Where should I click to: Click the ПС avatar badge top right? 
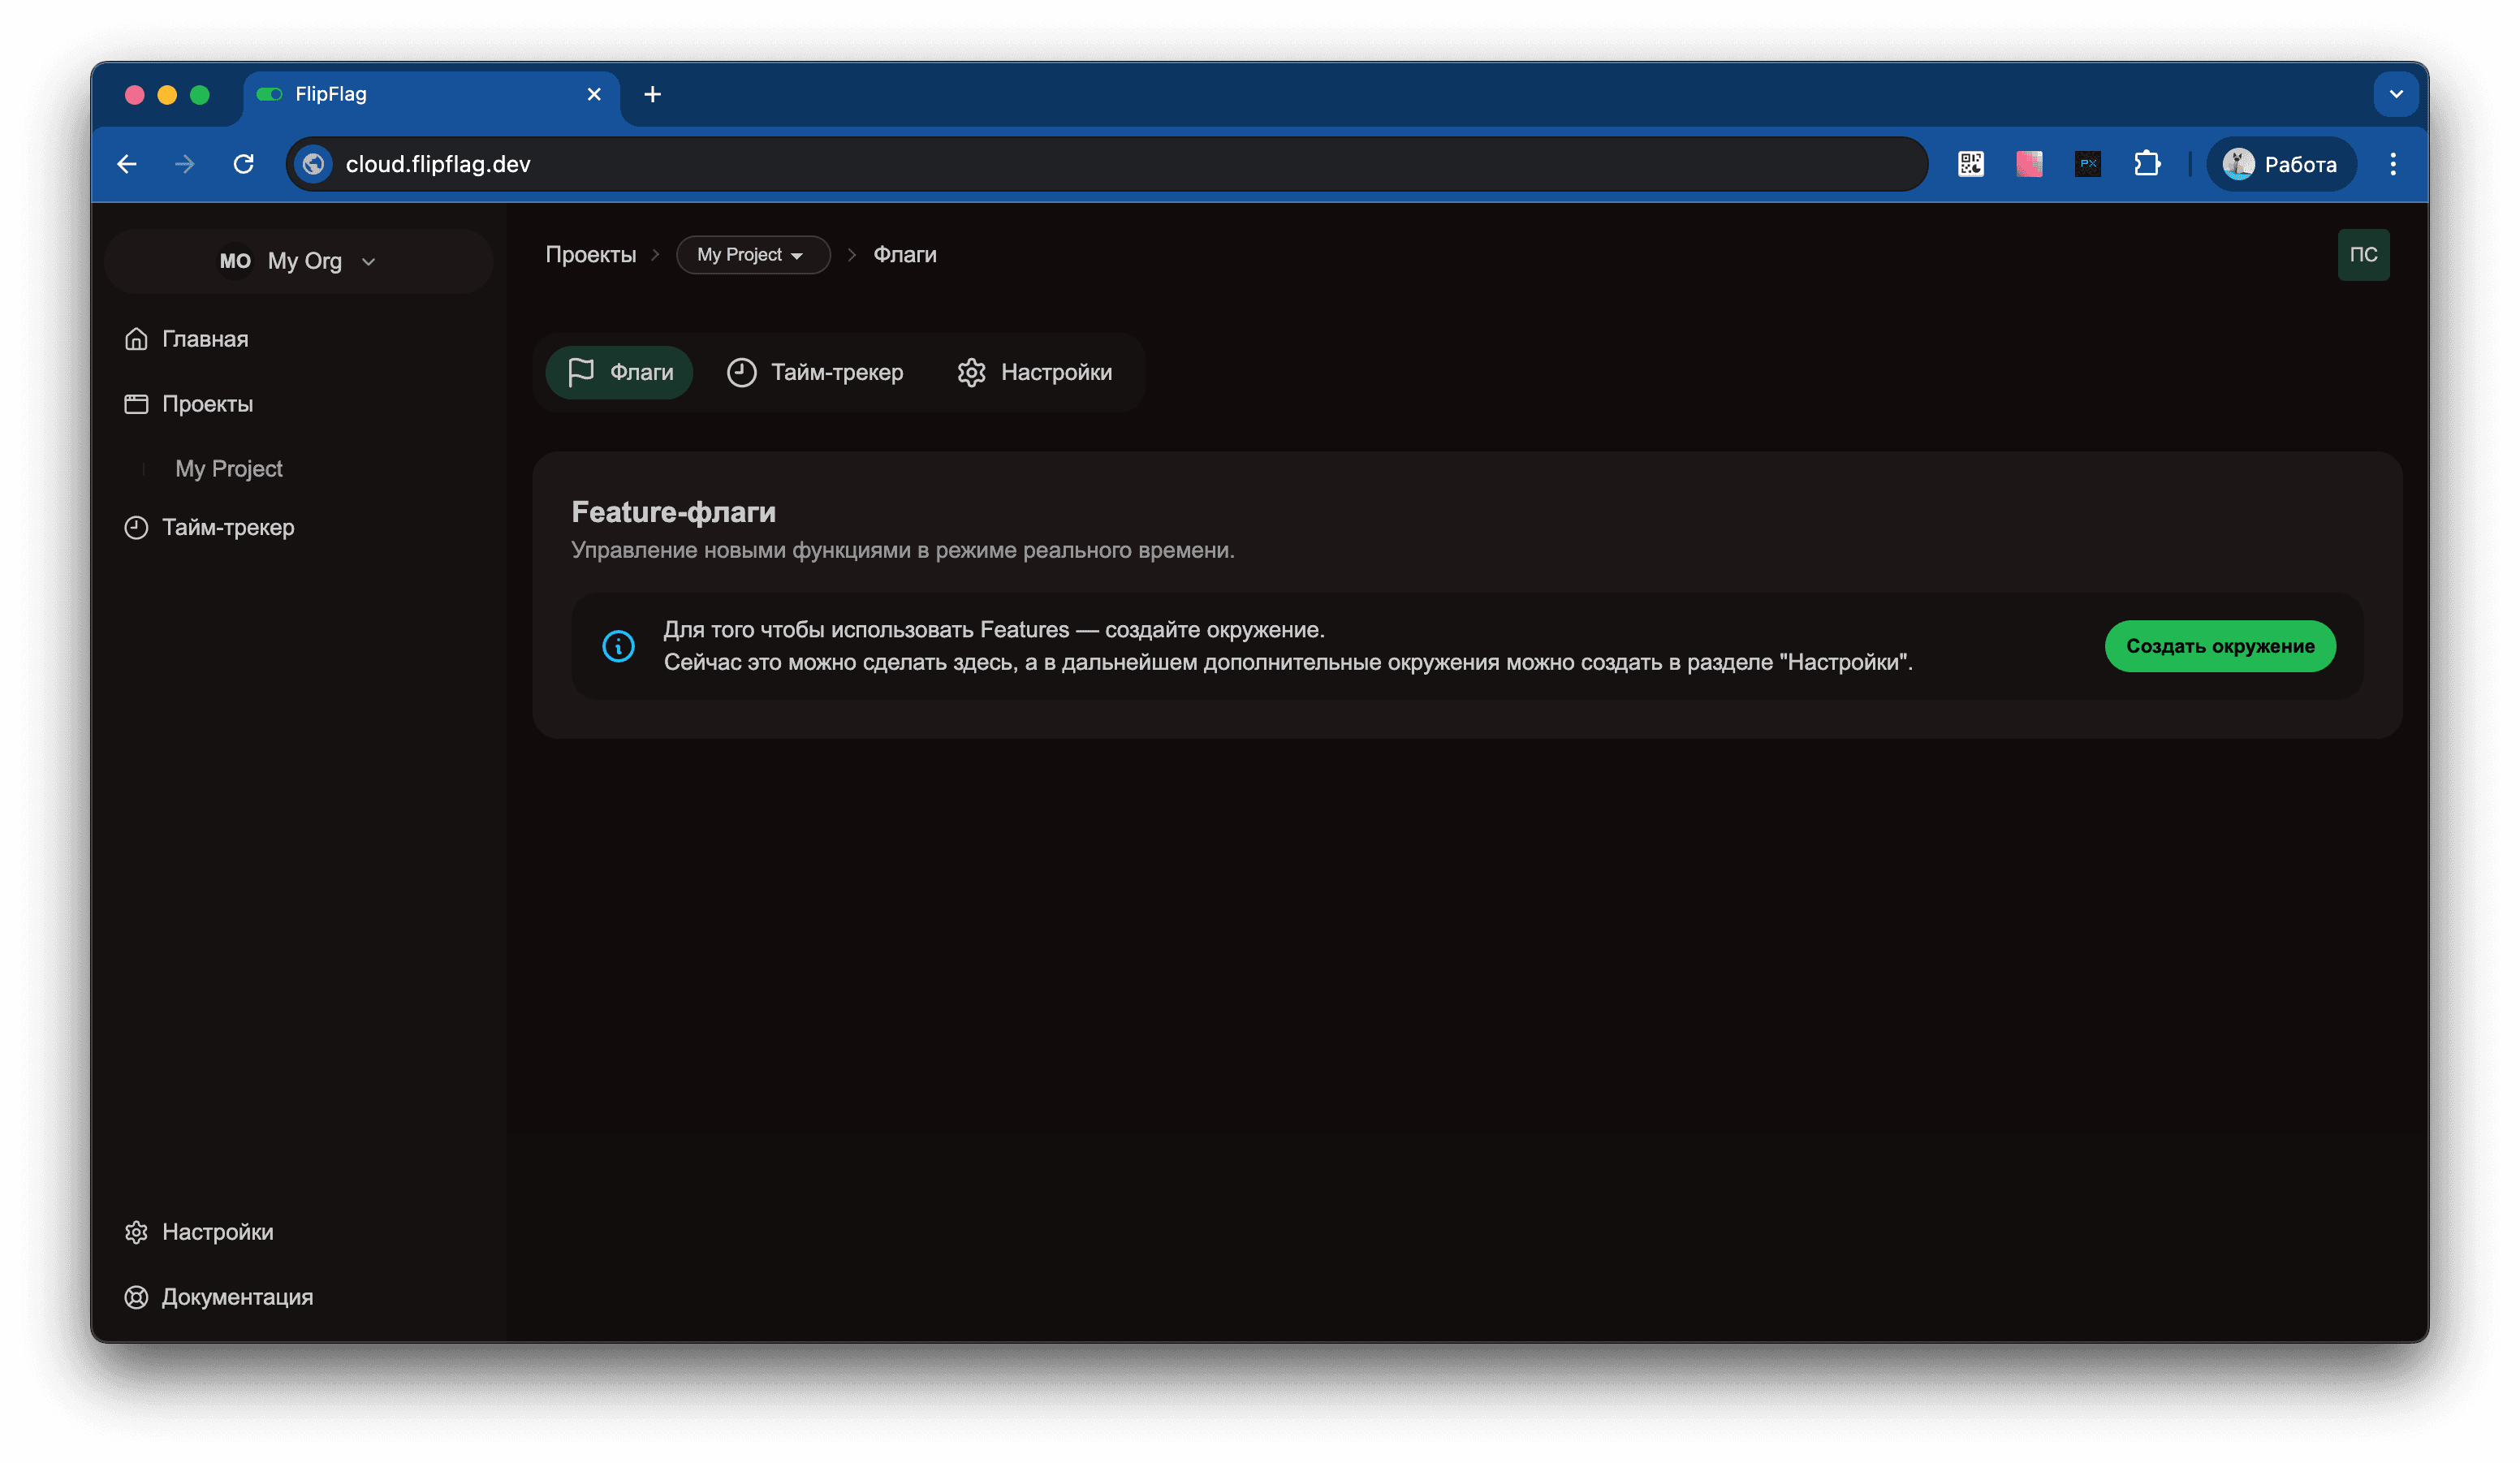(2363, 254)
